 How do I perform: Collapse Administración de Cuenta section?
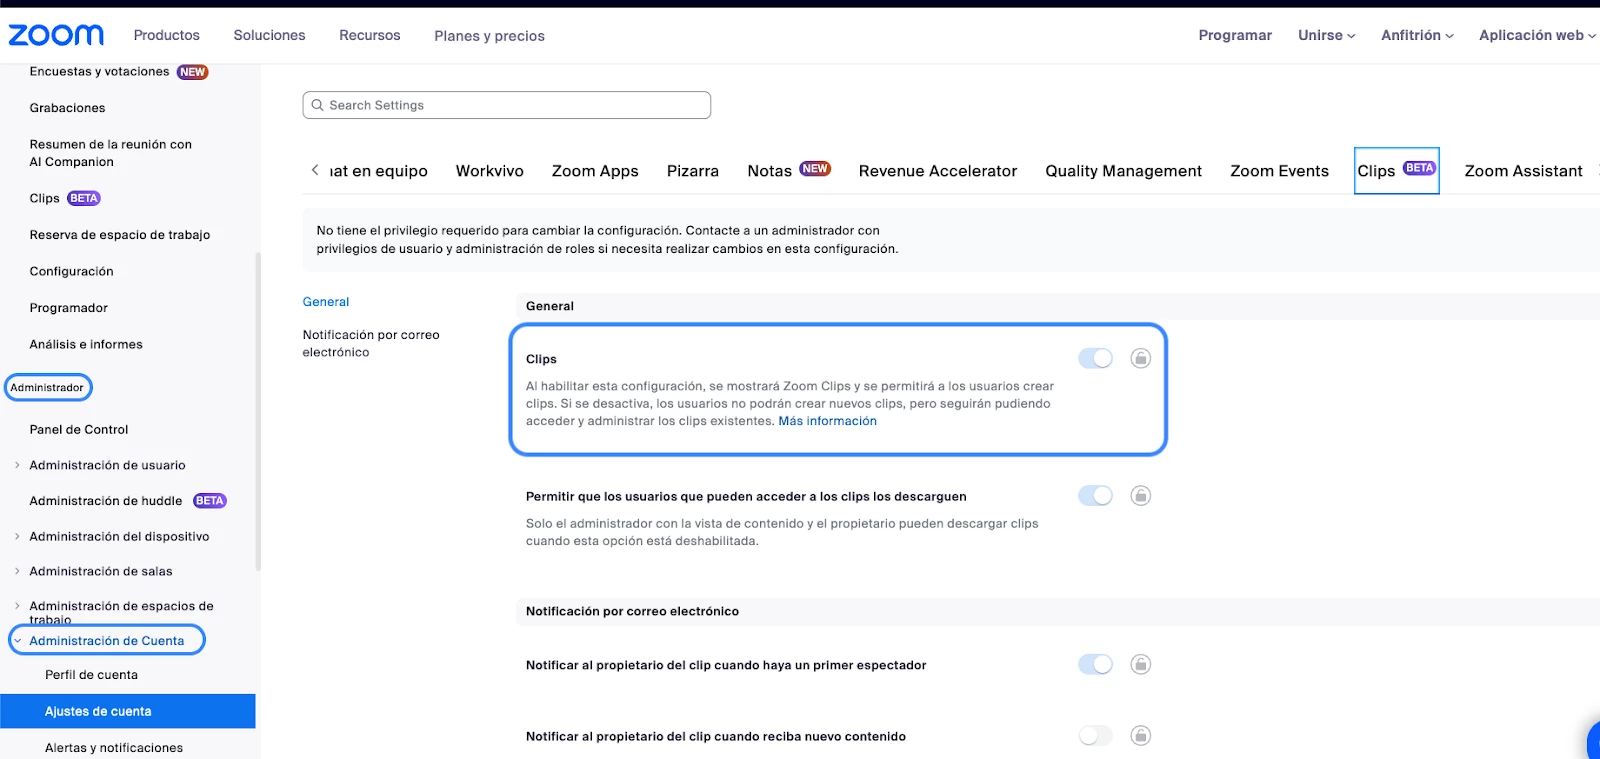(x=17, y=641)
